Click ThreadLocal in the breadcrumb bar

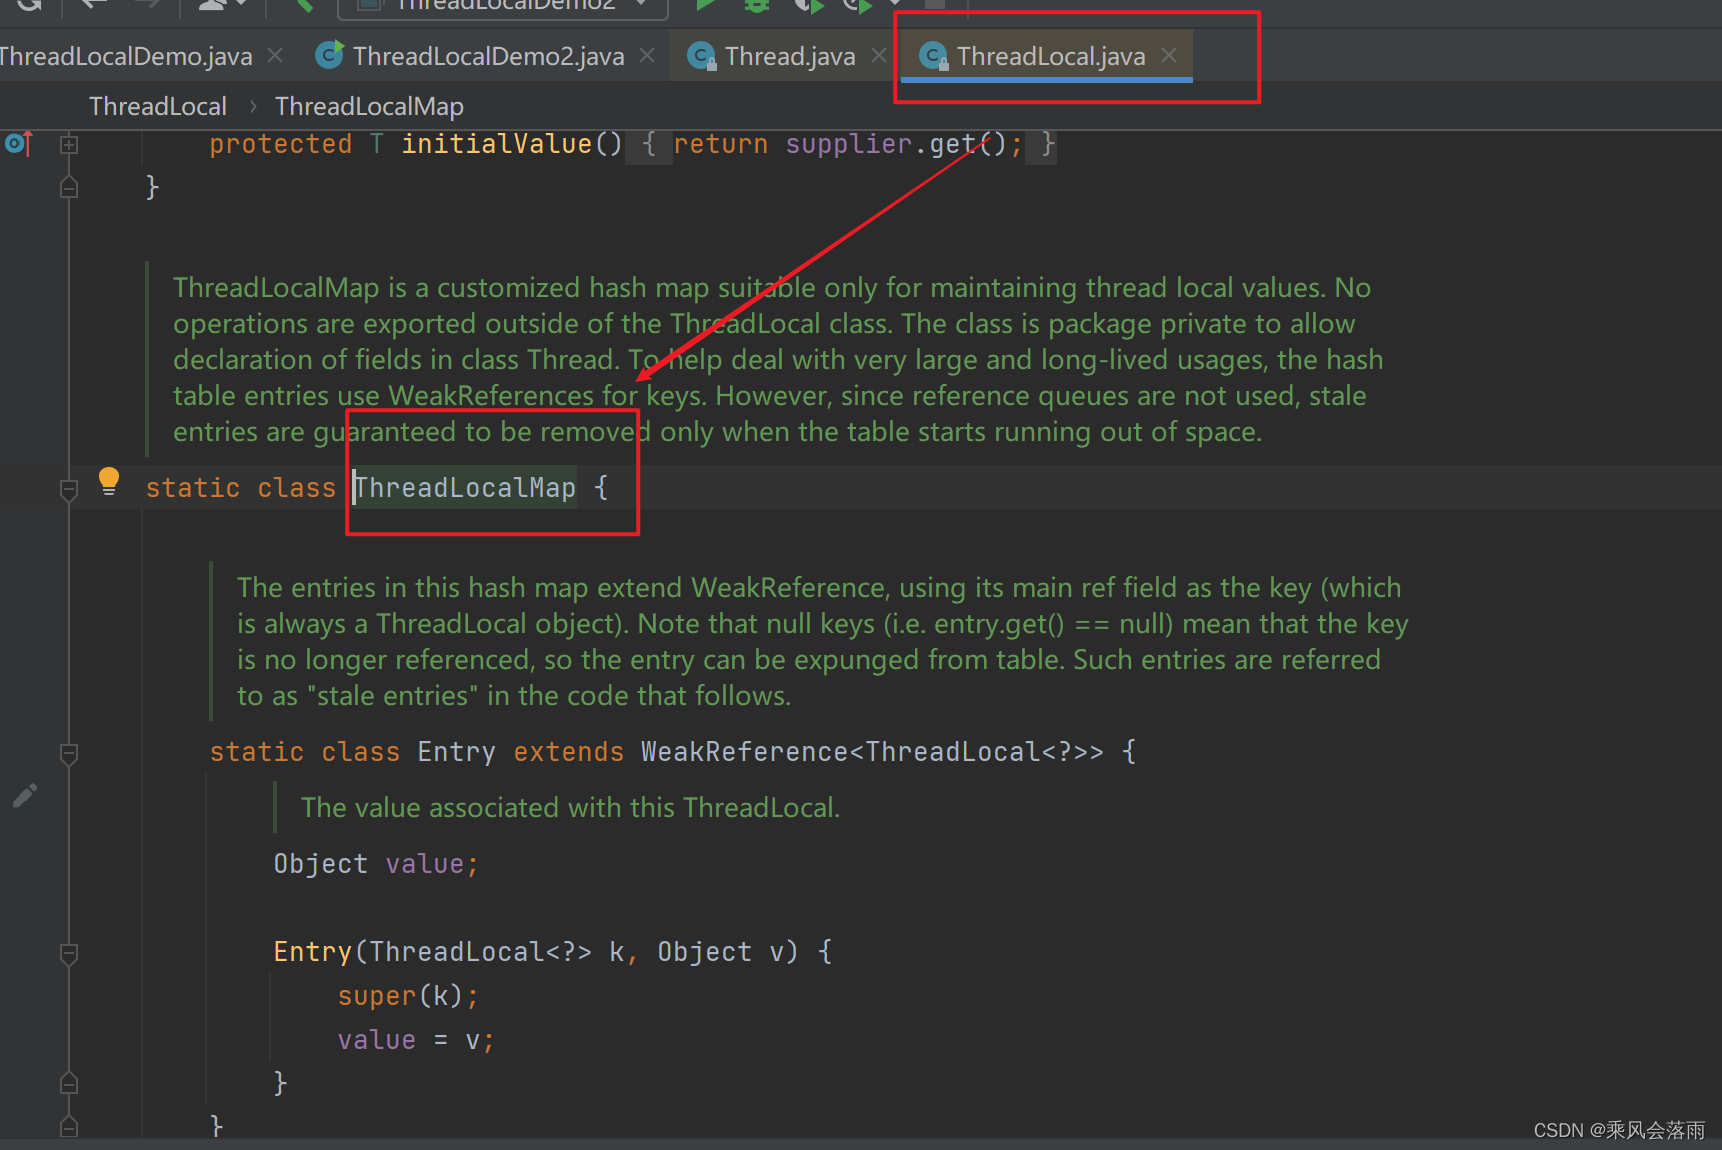[x=158, y=106]
